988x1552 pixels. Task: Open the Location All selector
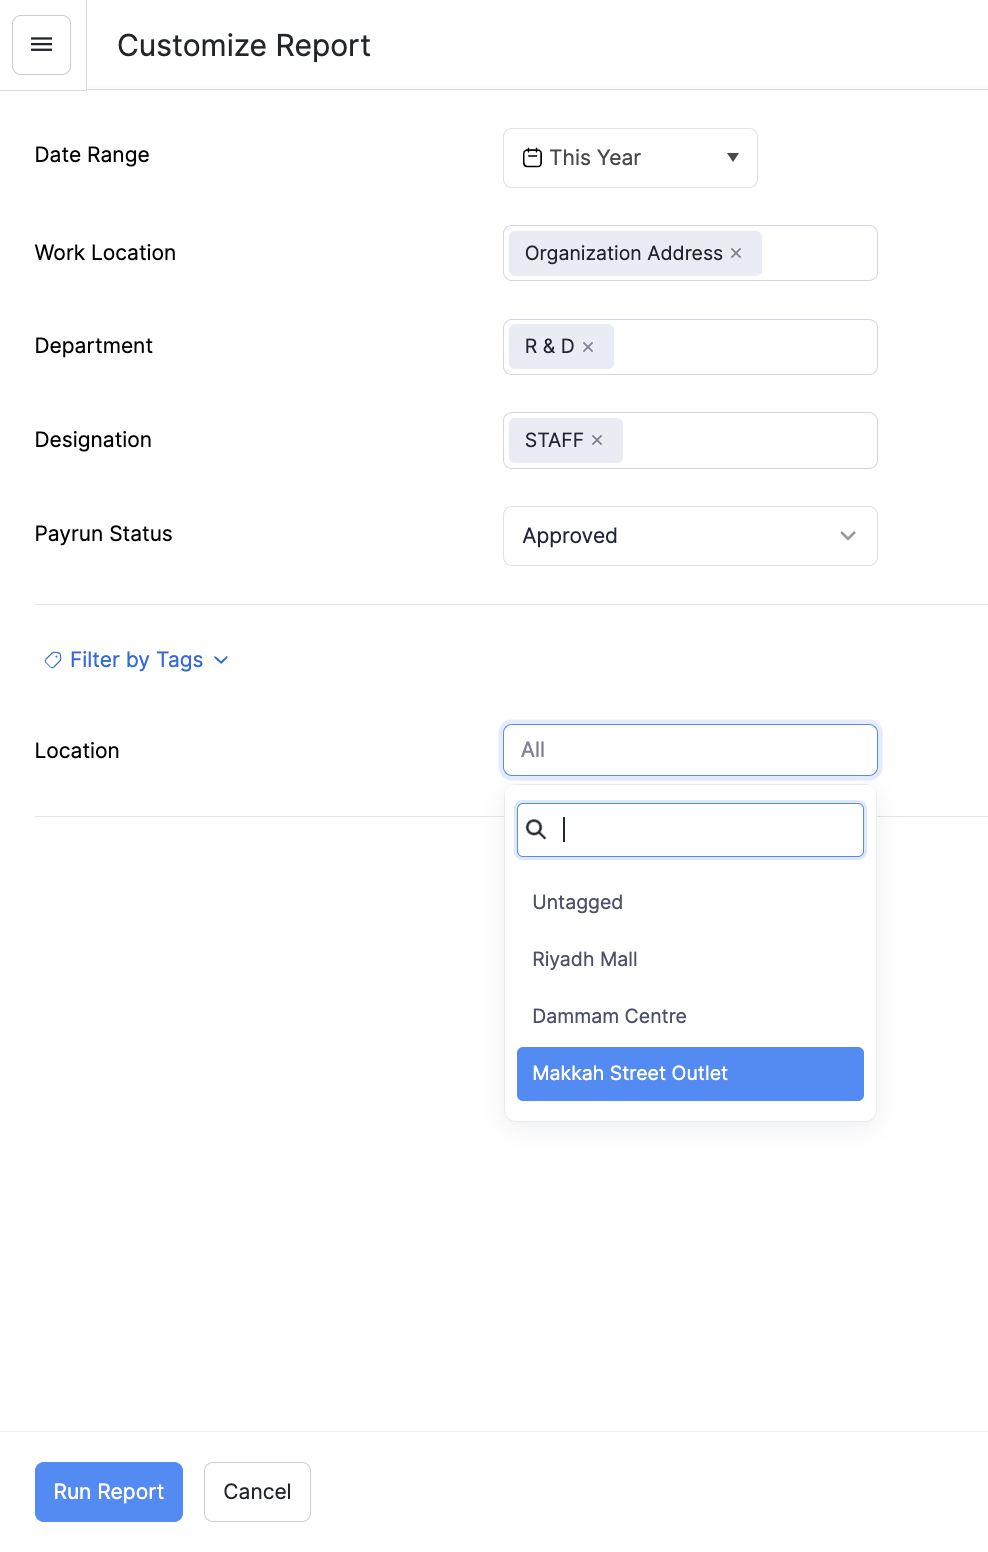click(689, 750)
